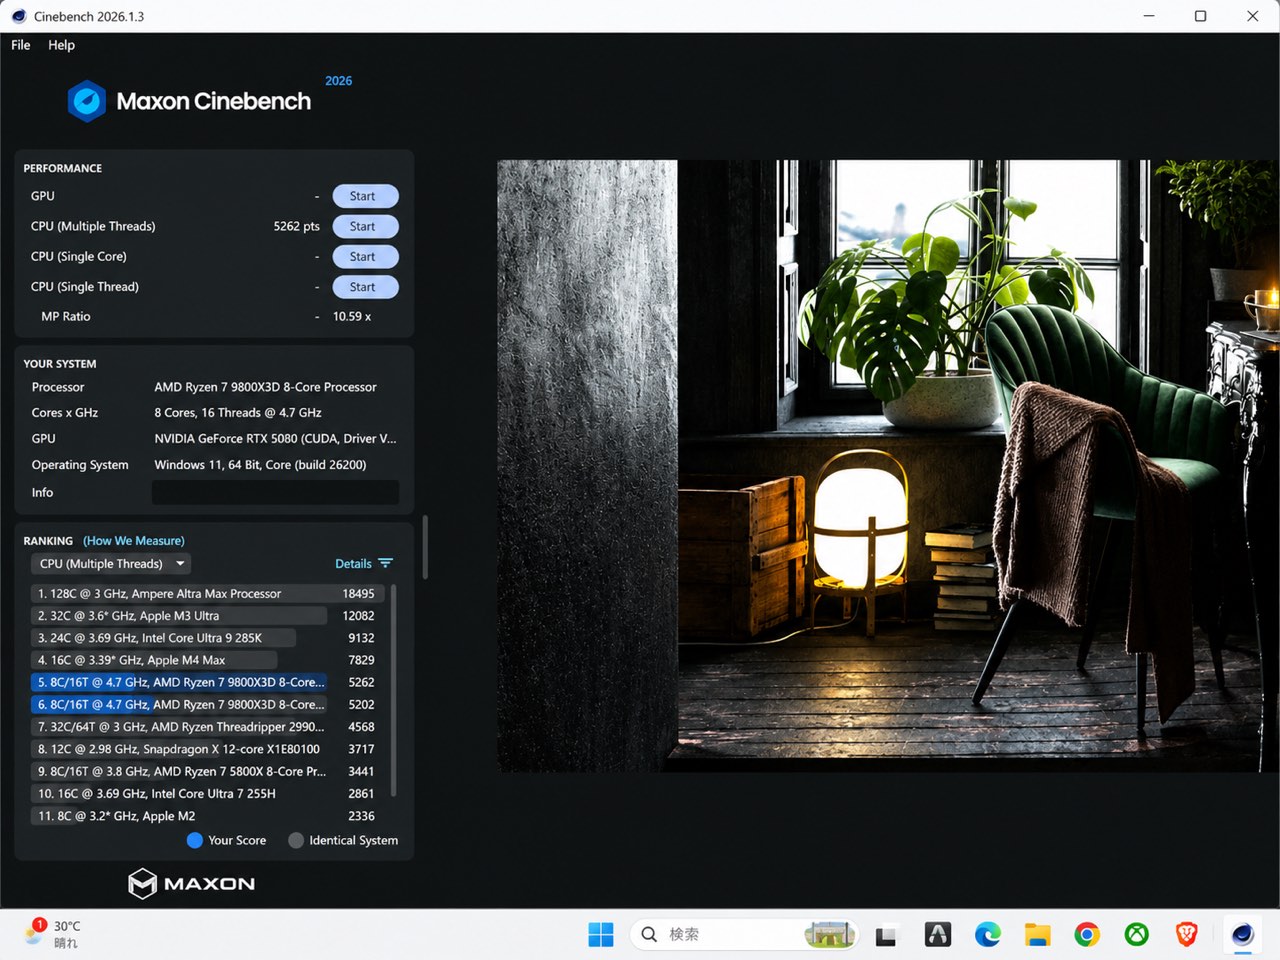
Task: Click the Maxon Cinebench logo icon
Action: 87,101
